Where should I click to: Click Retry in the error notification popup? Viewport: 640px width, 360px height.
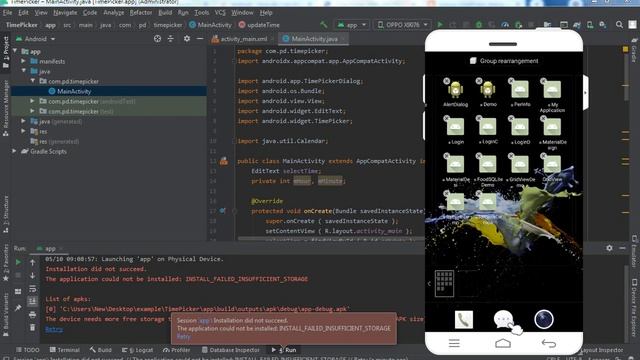[x=184, y=336]
